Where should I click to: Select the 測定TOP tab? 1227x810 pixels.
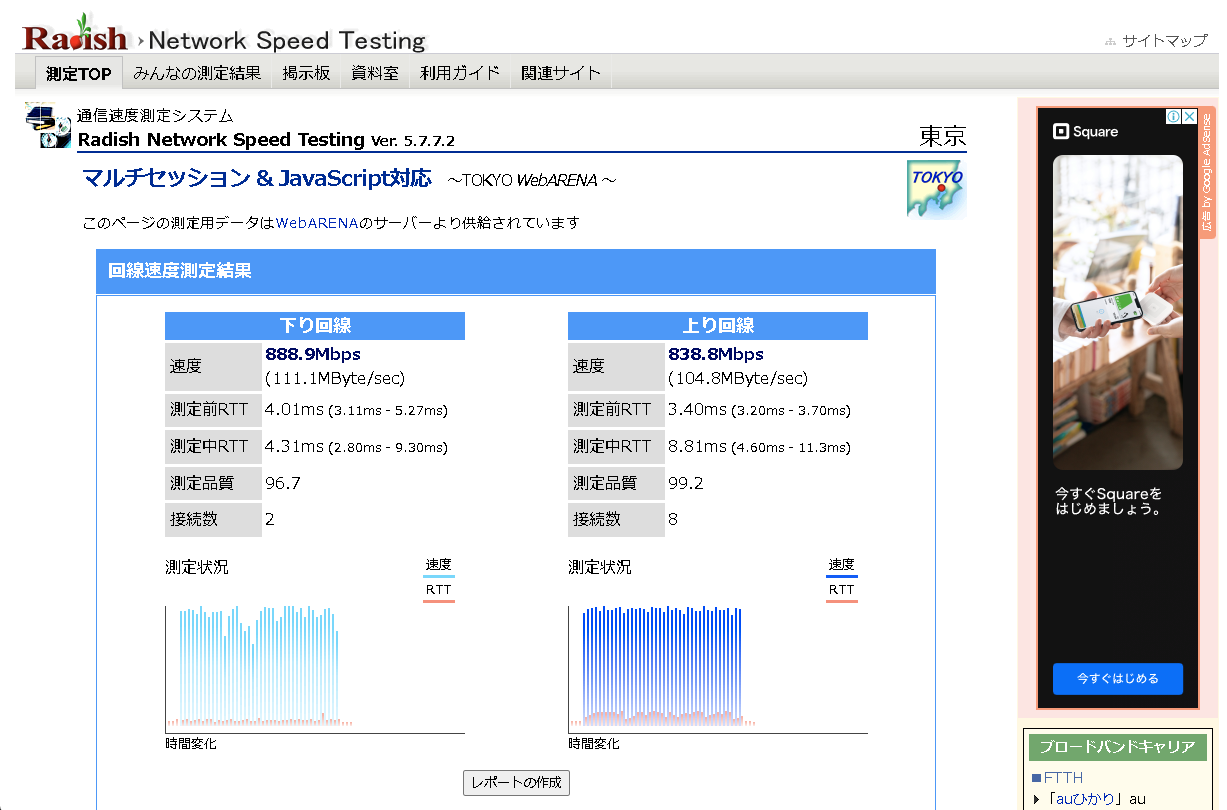[x=79, y=73]
